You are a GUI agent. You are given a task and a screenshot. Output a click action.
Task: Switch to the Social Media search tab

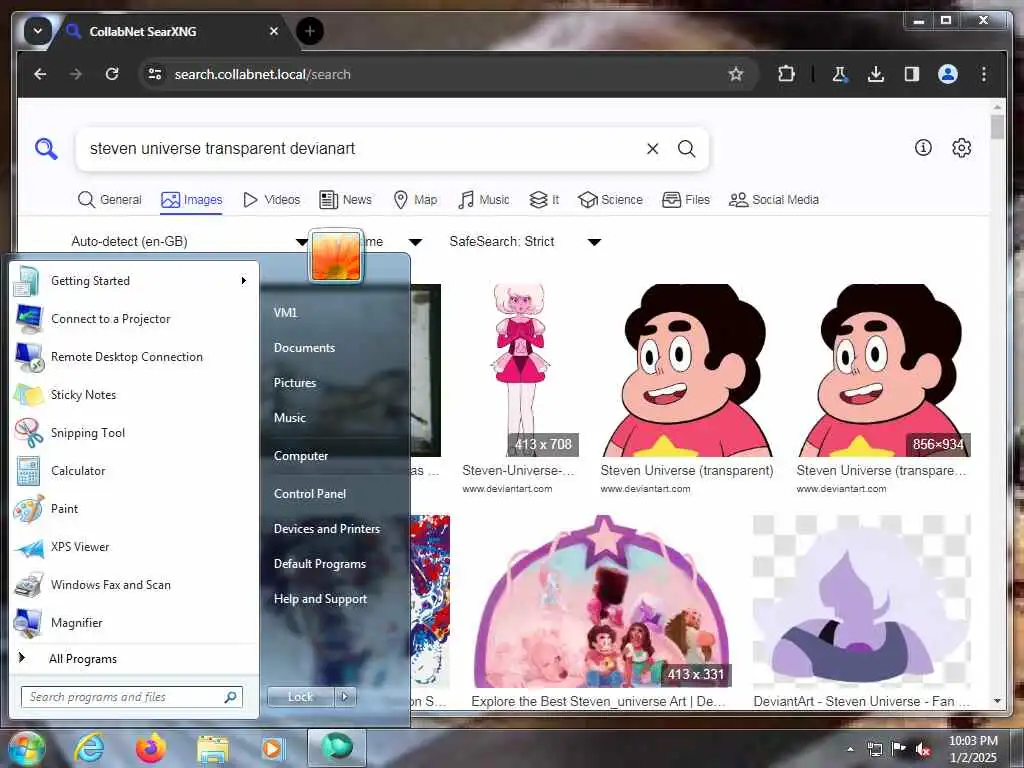coord(774,200)
